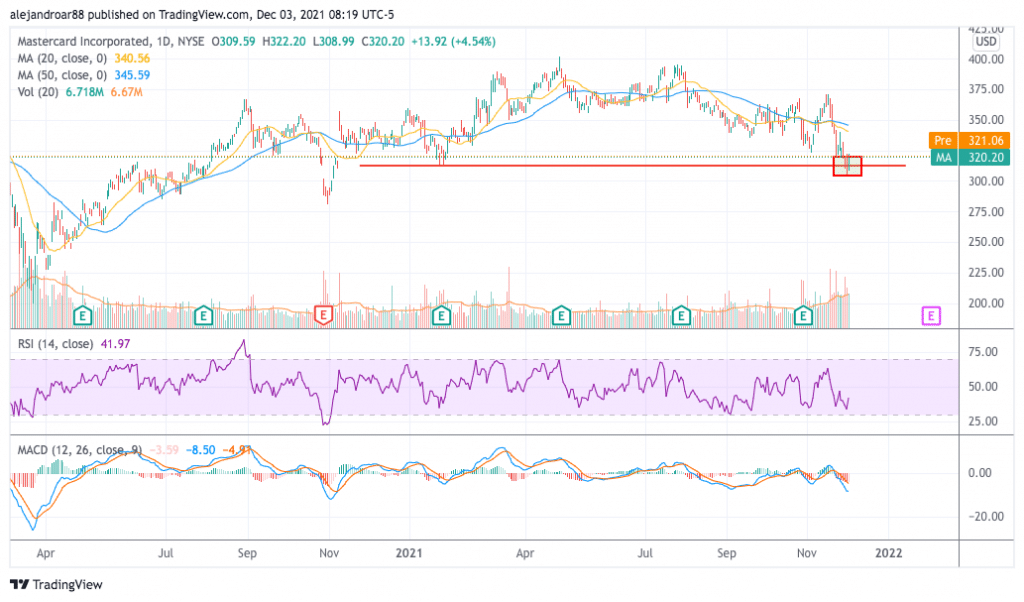This screenshot has width=1024, height=602.
Task: Select the RSI (14, close) indicator legend
Action: click(55, 343)
